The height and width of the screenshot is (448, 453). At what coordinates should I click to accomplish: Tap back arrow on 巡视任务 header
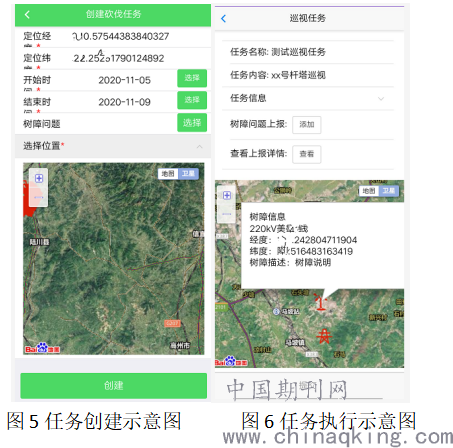click(x=224, y=19)
